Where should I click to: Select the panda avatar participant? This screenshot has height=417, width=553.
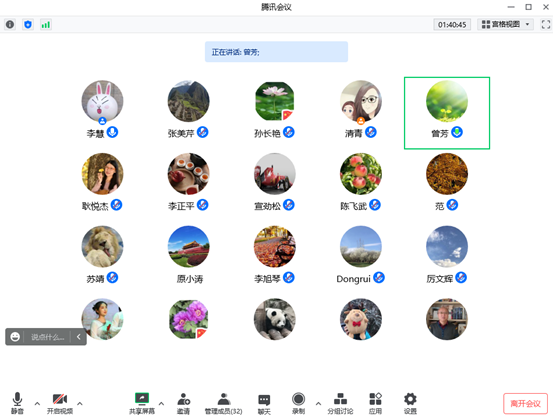tap(275, 319)
